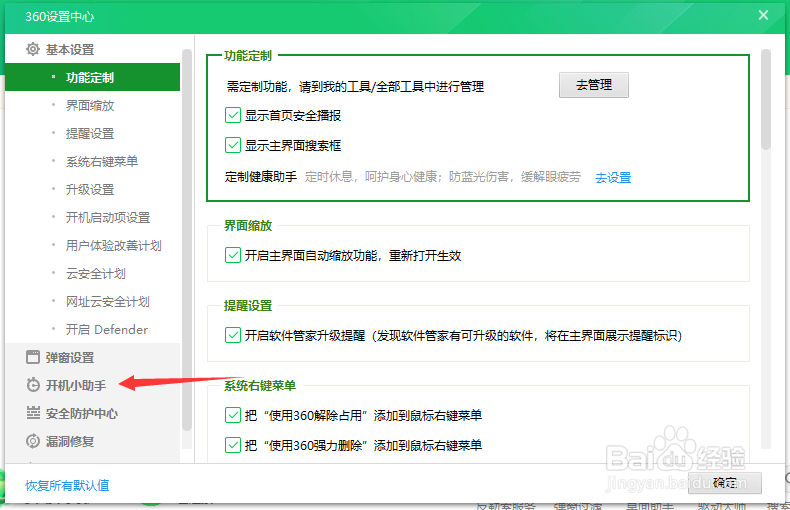Toggle 开启软件管家升级提醒 checkbox
The width and height of the screenshot is (790, 510).
[x=233, y=335]
